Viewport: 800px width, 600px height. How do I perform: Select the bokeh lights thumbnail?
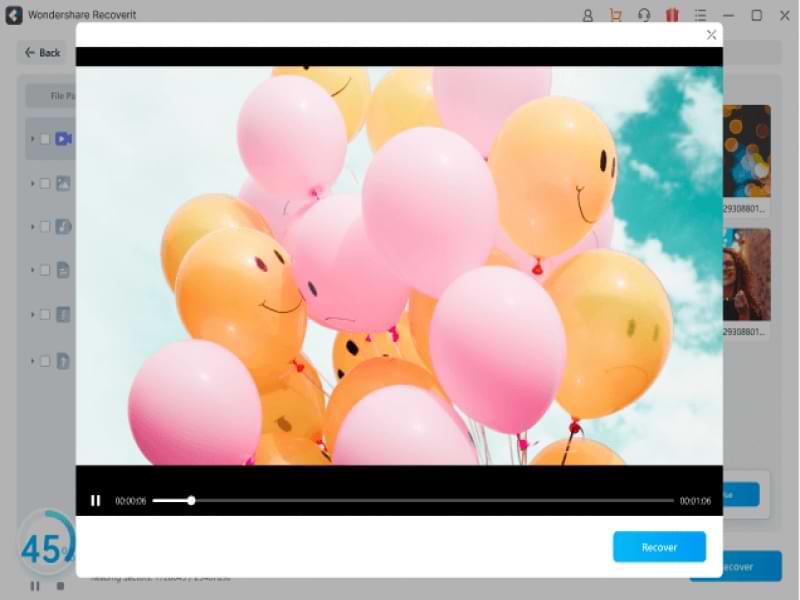(746, 151)
